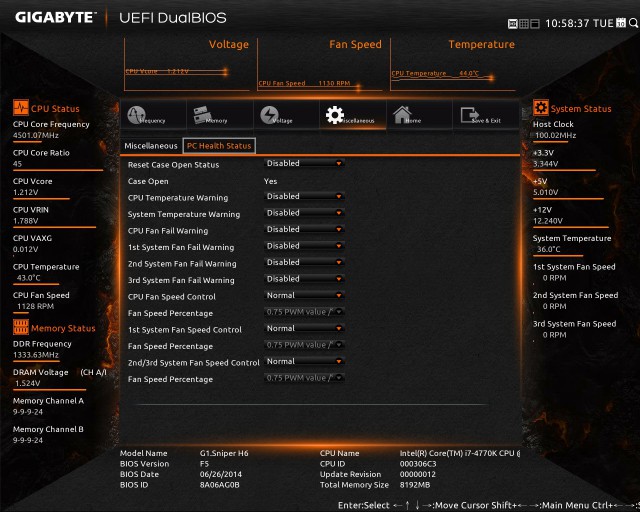Image resolution: width=640 pixels, height=512 pixels.
Task: Select the Miscellaneous gear menu
Action: pyautogui.click(x=353, y=115)
